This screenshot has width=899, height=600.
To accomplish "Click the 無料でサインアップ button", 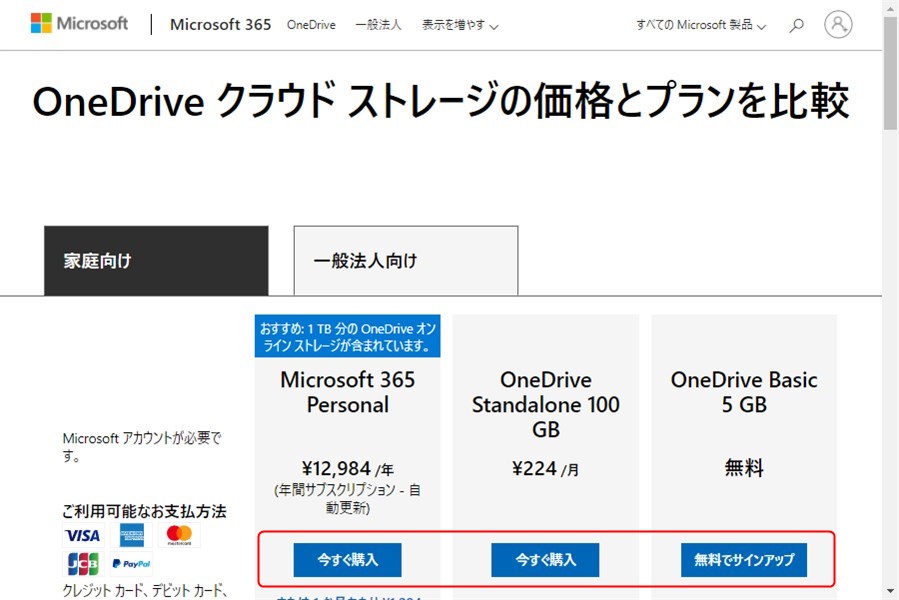I will tap(743, 560).
